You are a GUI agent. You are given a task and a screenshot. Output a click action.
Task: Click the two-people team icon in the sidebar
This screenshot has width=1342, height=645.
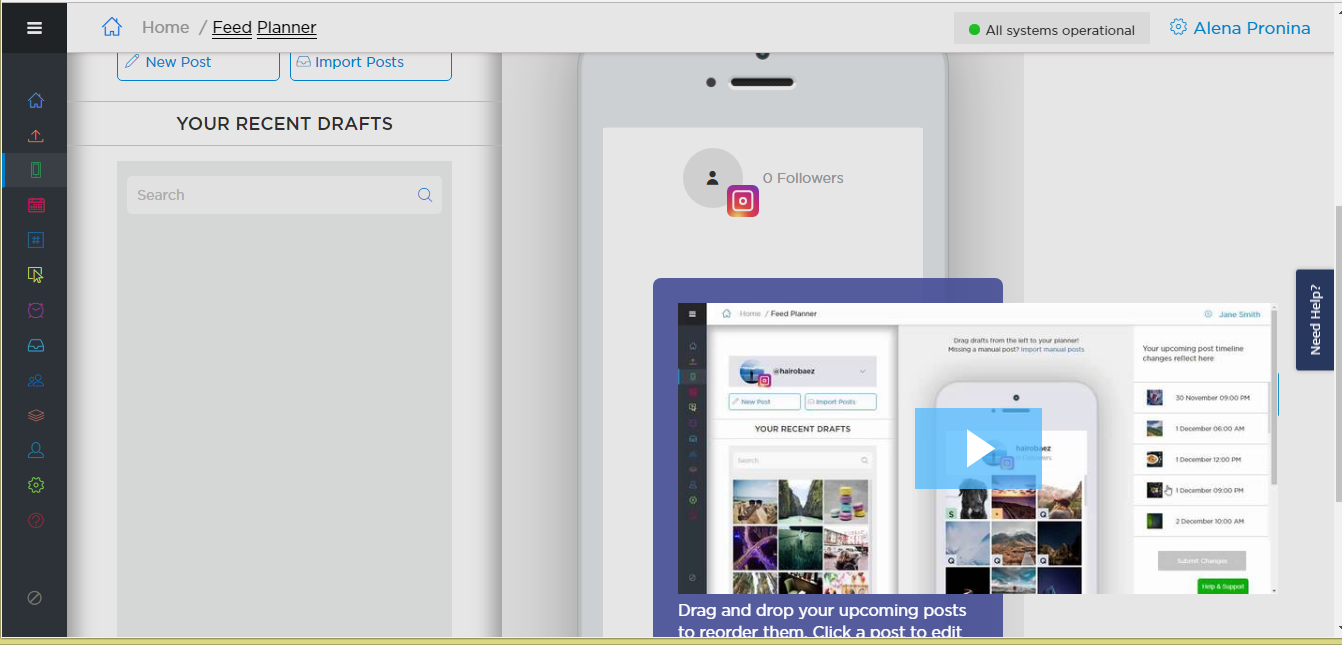pyautogui.click(x=36, y=381)
